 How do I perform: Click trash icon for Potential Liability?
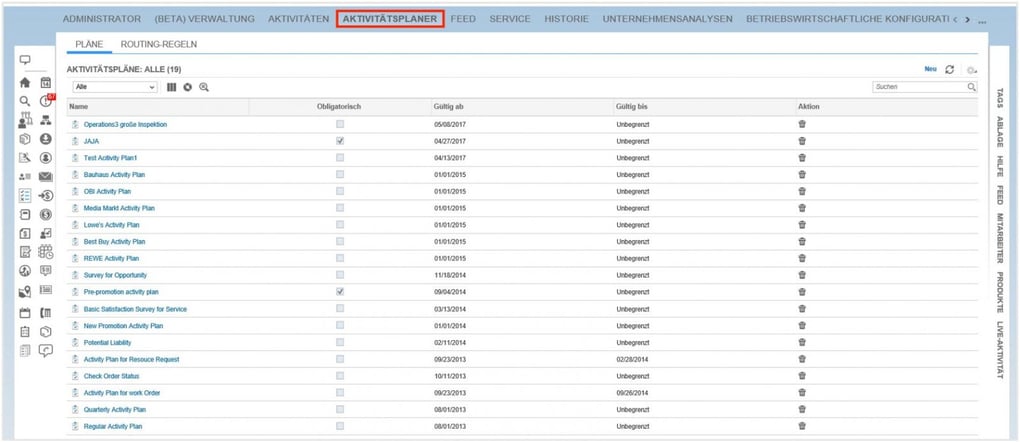[802, 342]
